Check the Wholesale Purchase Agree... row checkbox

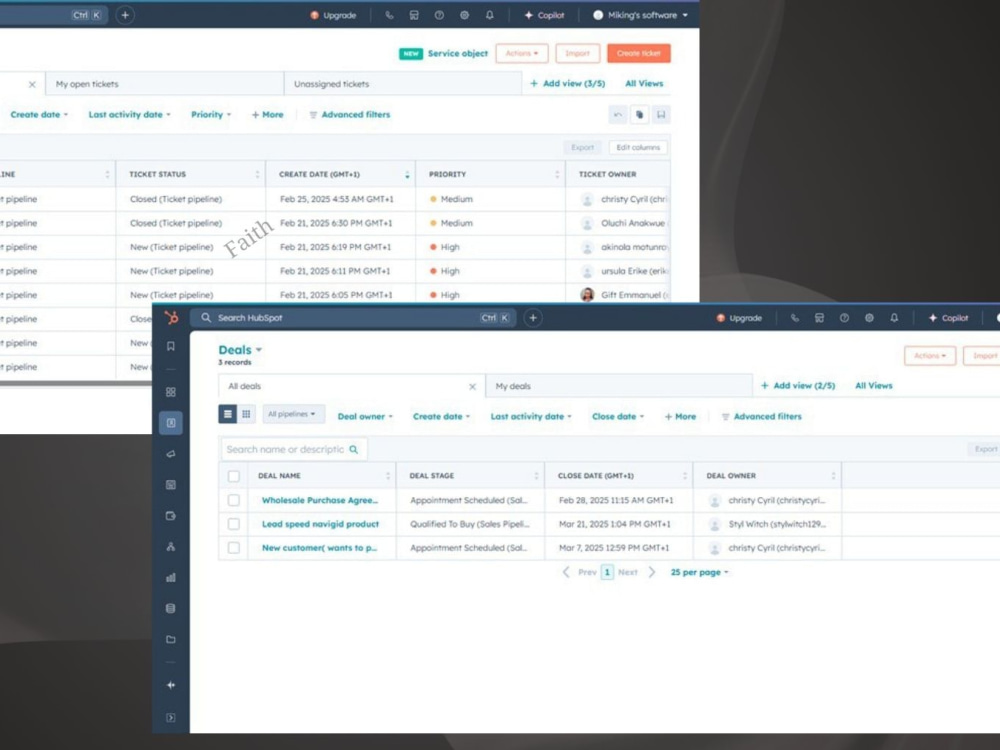233,501
